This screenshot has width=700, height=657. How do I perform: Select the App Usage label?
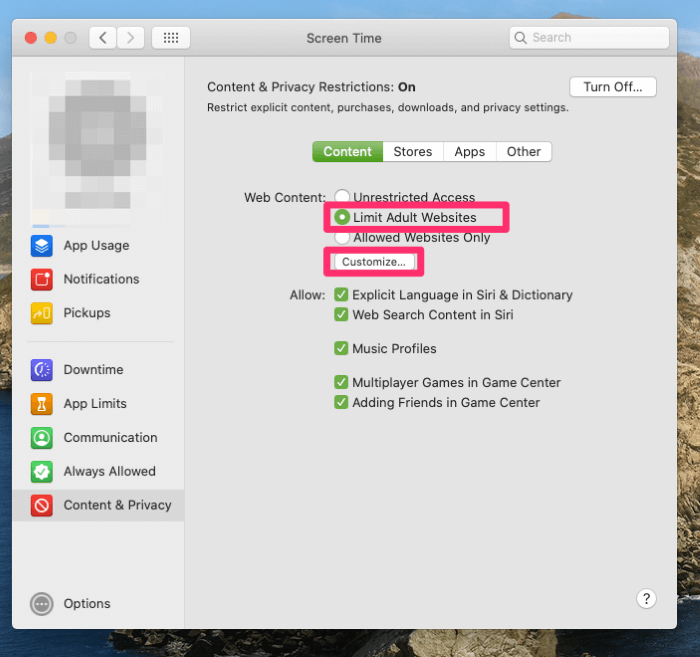[x=96, y=246]
